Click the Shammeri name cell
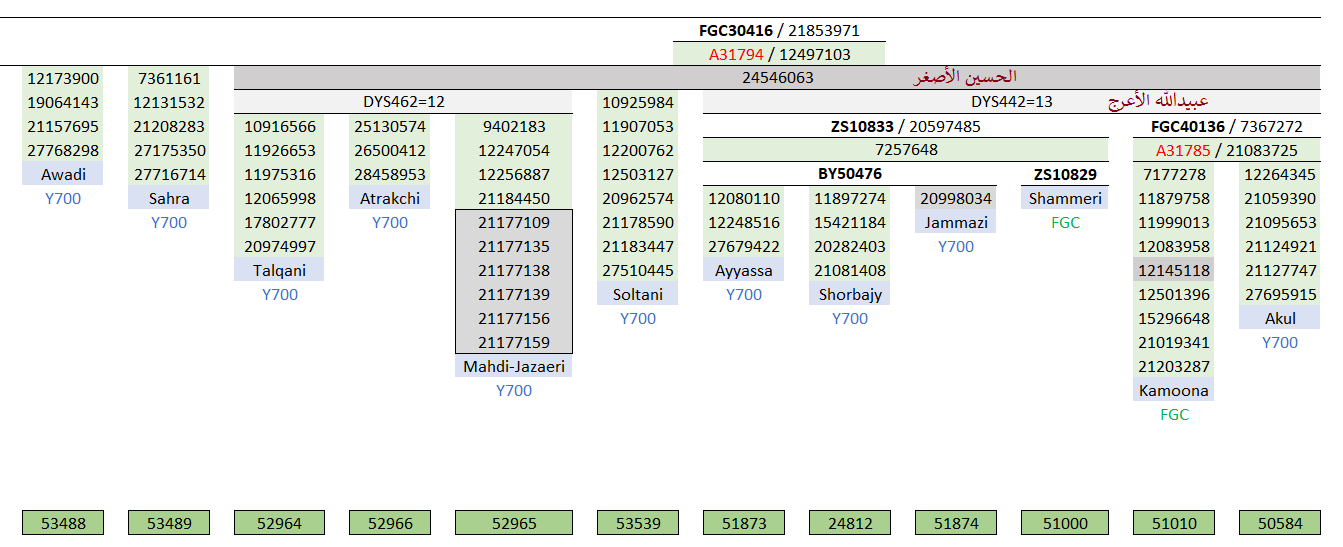The width and height of the screenshot is (1343, 547). pyautogui.click(x=1065, y=199)
